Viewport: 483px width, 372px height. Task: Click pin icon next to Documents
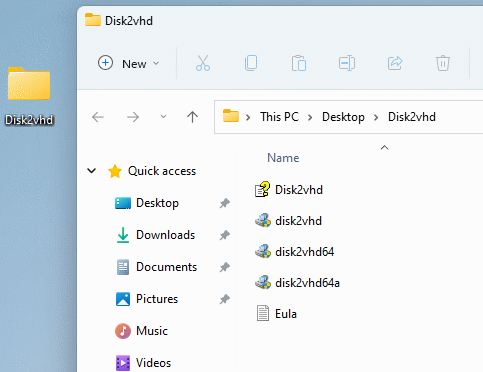225,267
